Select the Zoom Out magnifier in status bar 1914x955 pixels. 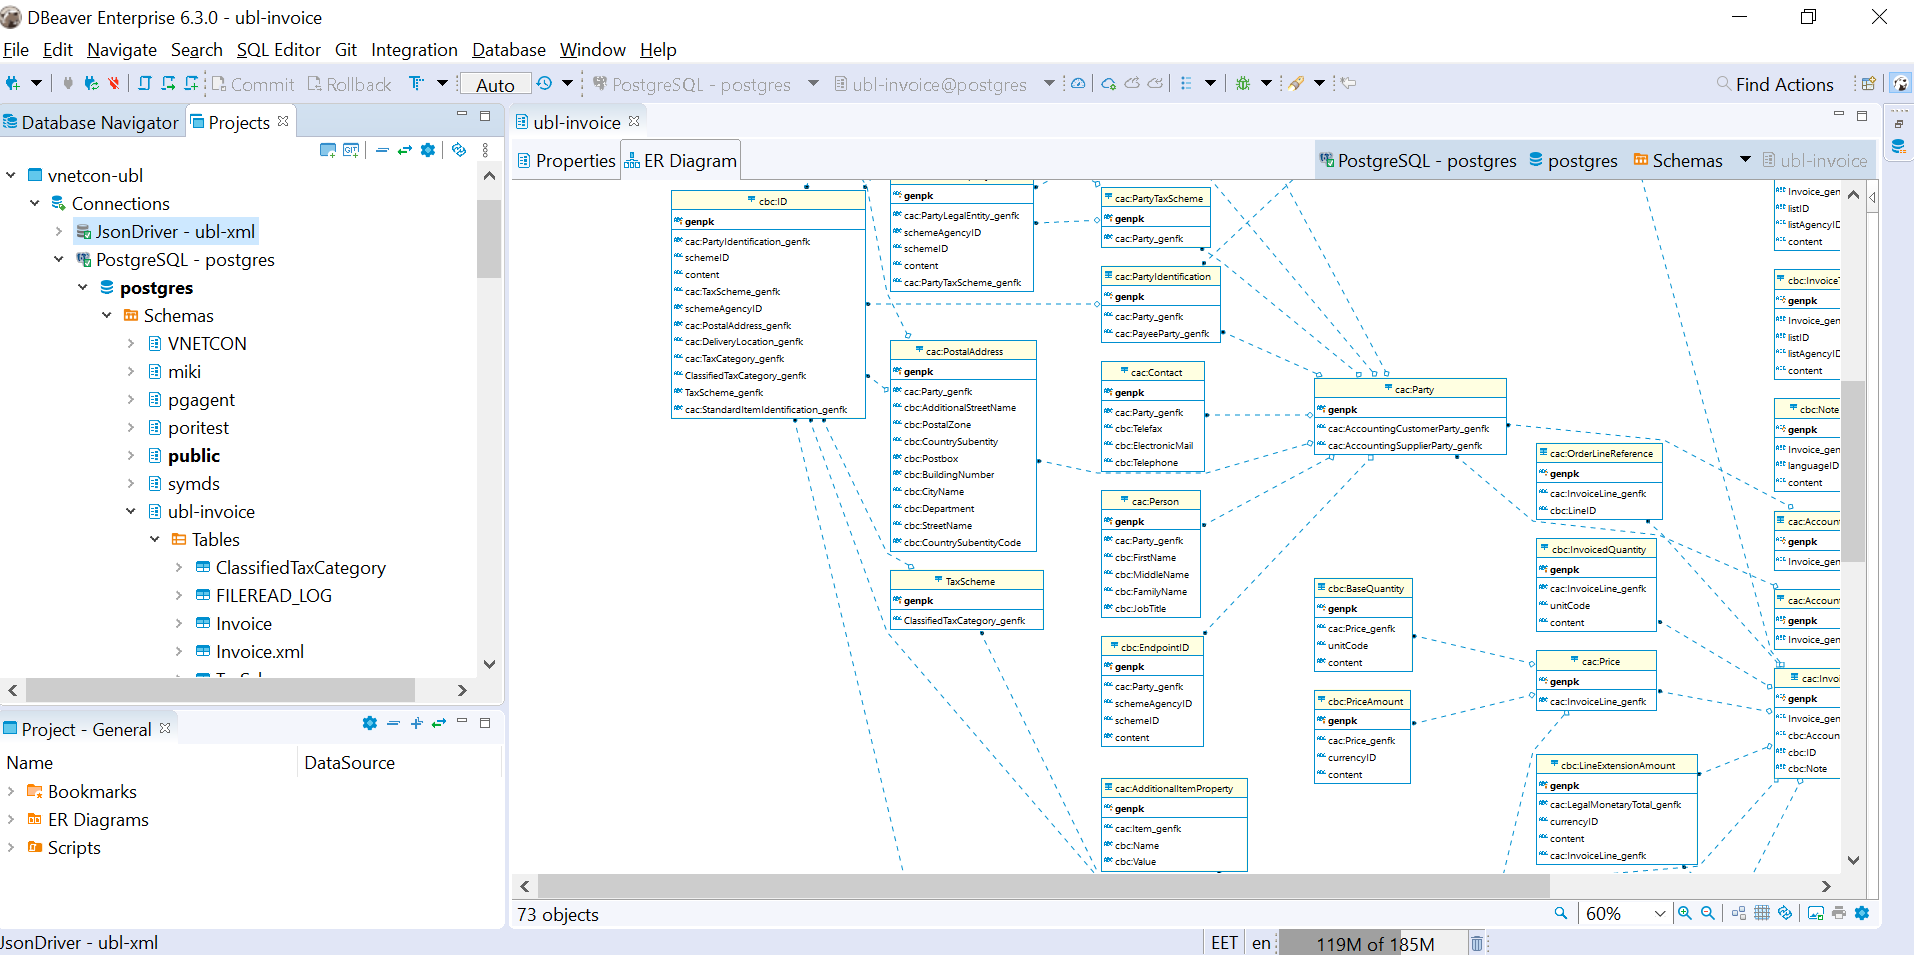point(1708,913)
